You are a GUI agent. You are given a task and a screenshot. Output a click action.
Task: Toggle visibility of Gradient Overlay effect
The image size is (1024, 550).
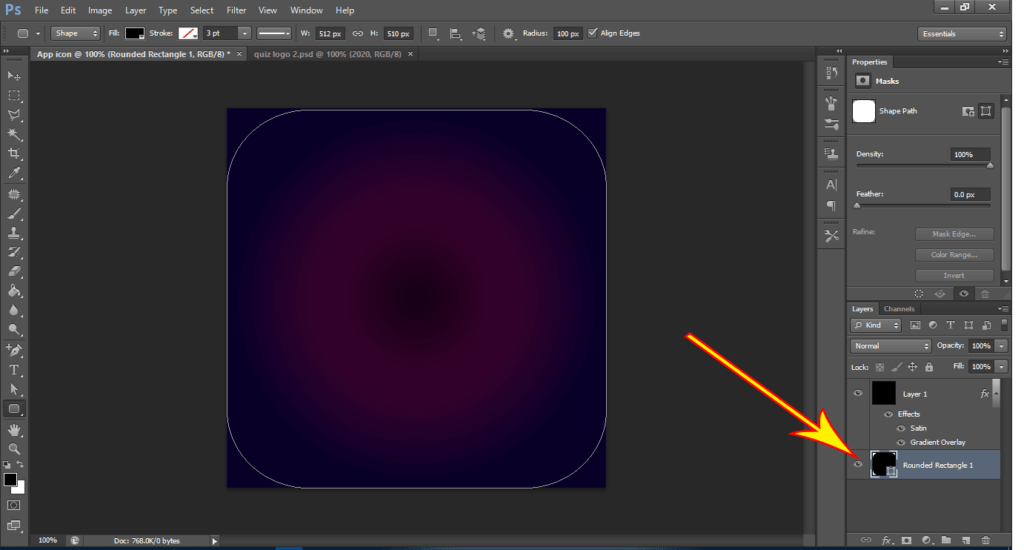click(901, 443)
